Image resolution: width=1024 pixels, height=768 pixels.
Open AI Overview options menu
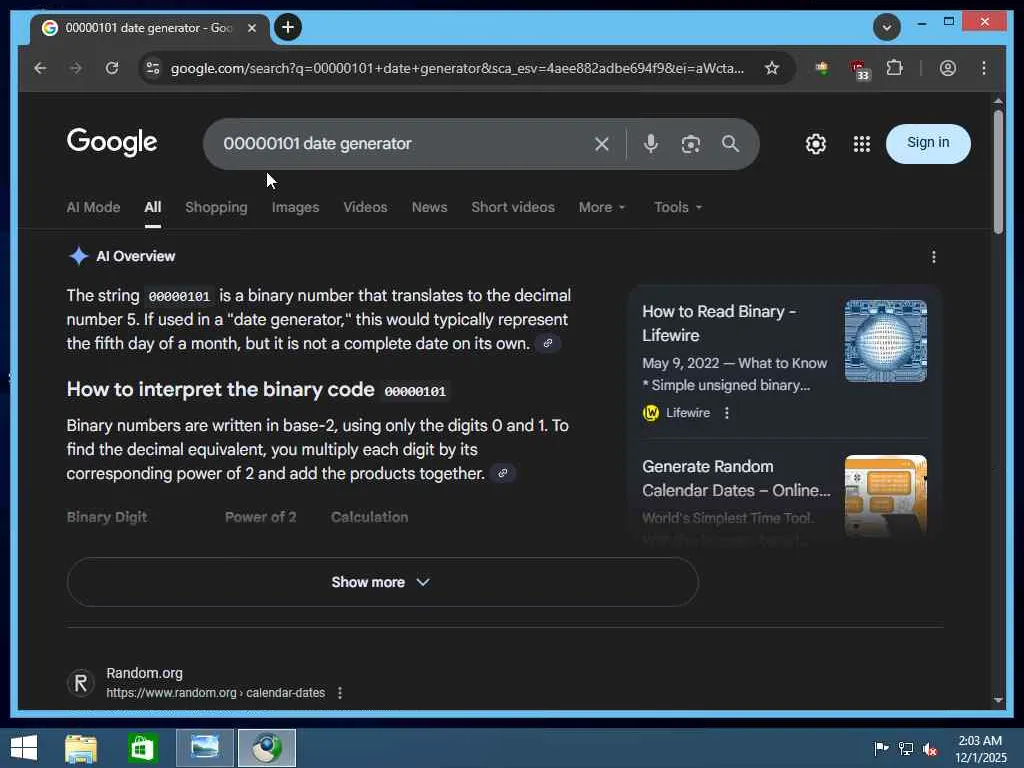(933, 257)
